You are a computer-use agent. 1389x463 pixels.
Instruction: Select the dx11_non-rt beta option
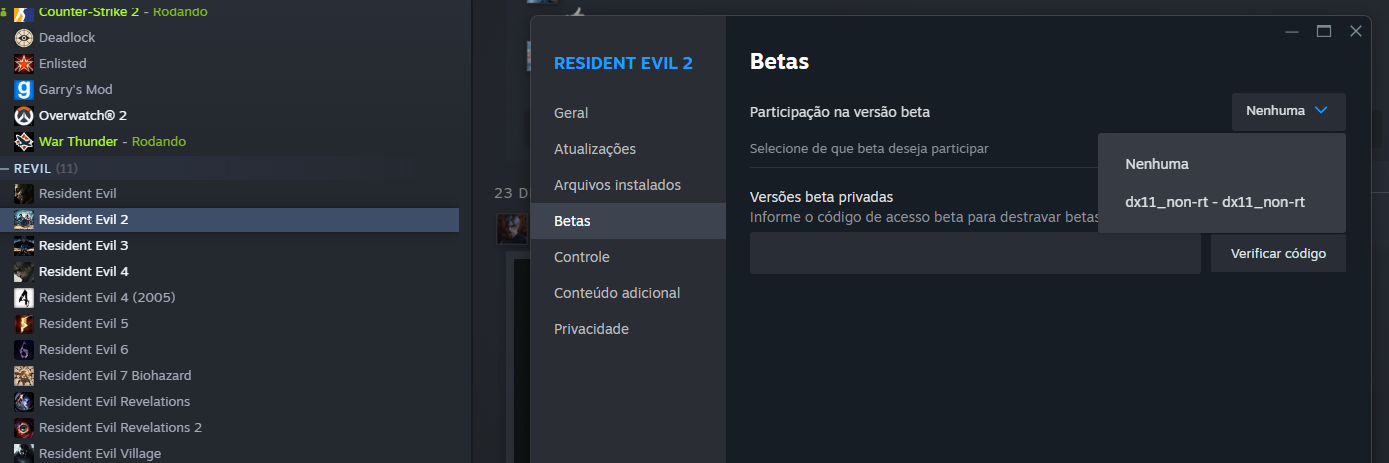click(1214, 202)
